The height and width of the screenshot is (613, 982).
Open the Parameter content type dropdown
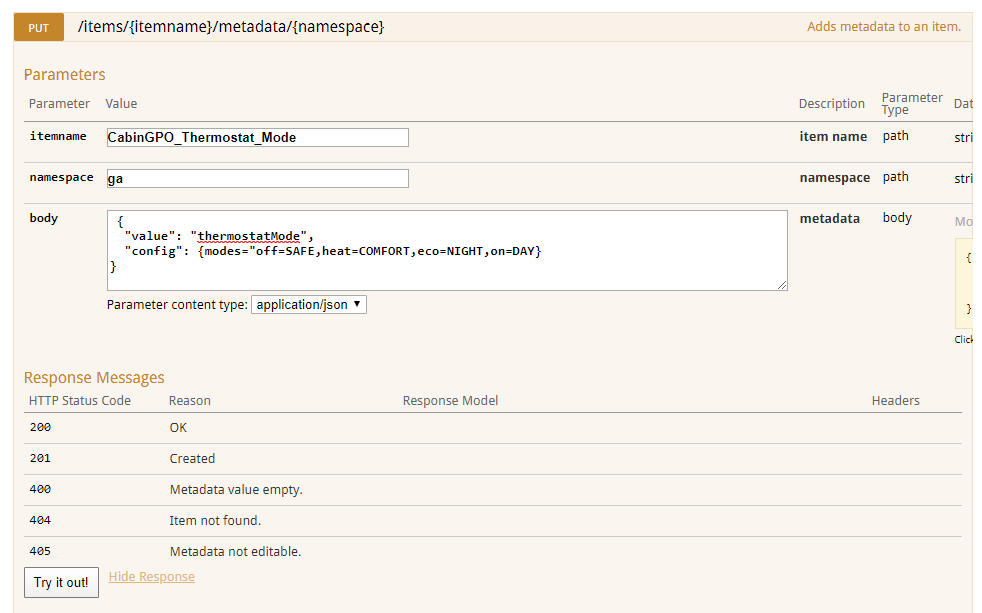coord(308,305)
